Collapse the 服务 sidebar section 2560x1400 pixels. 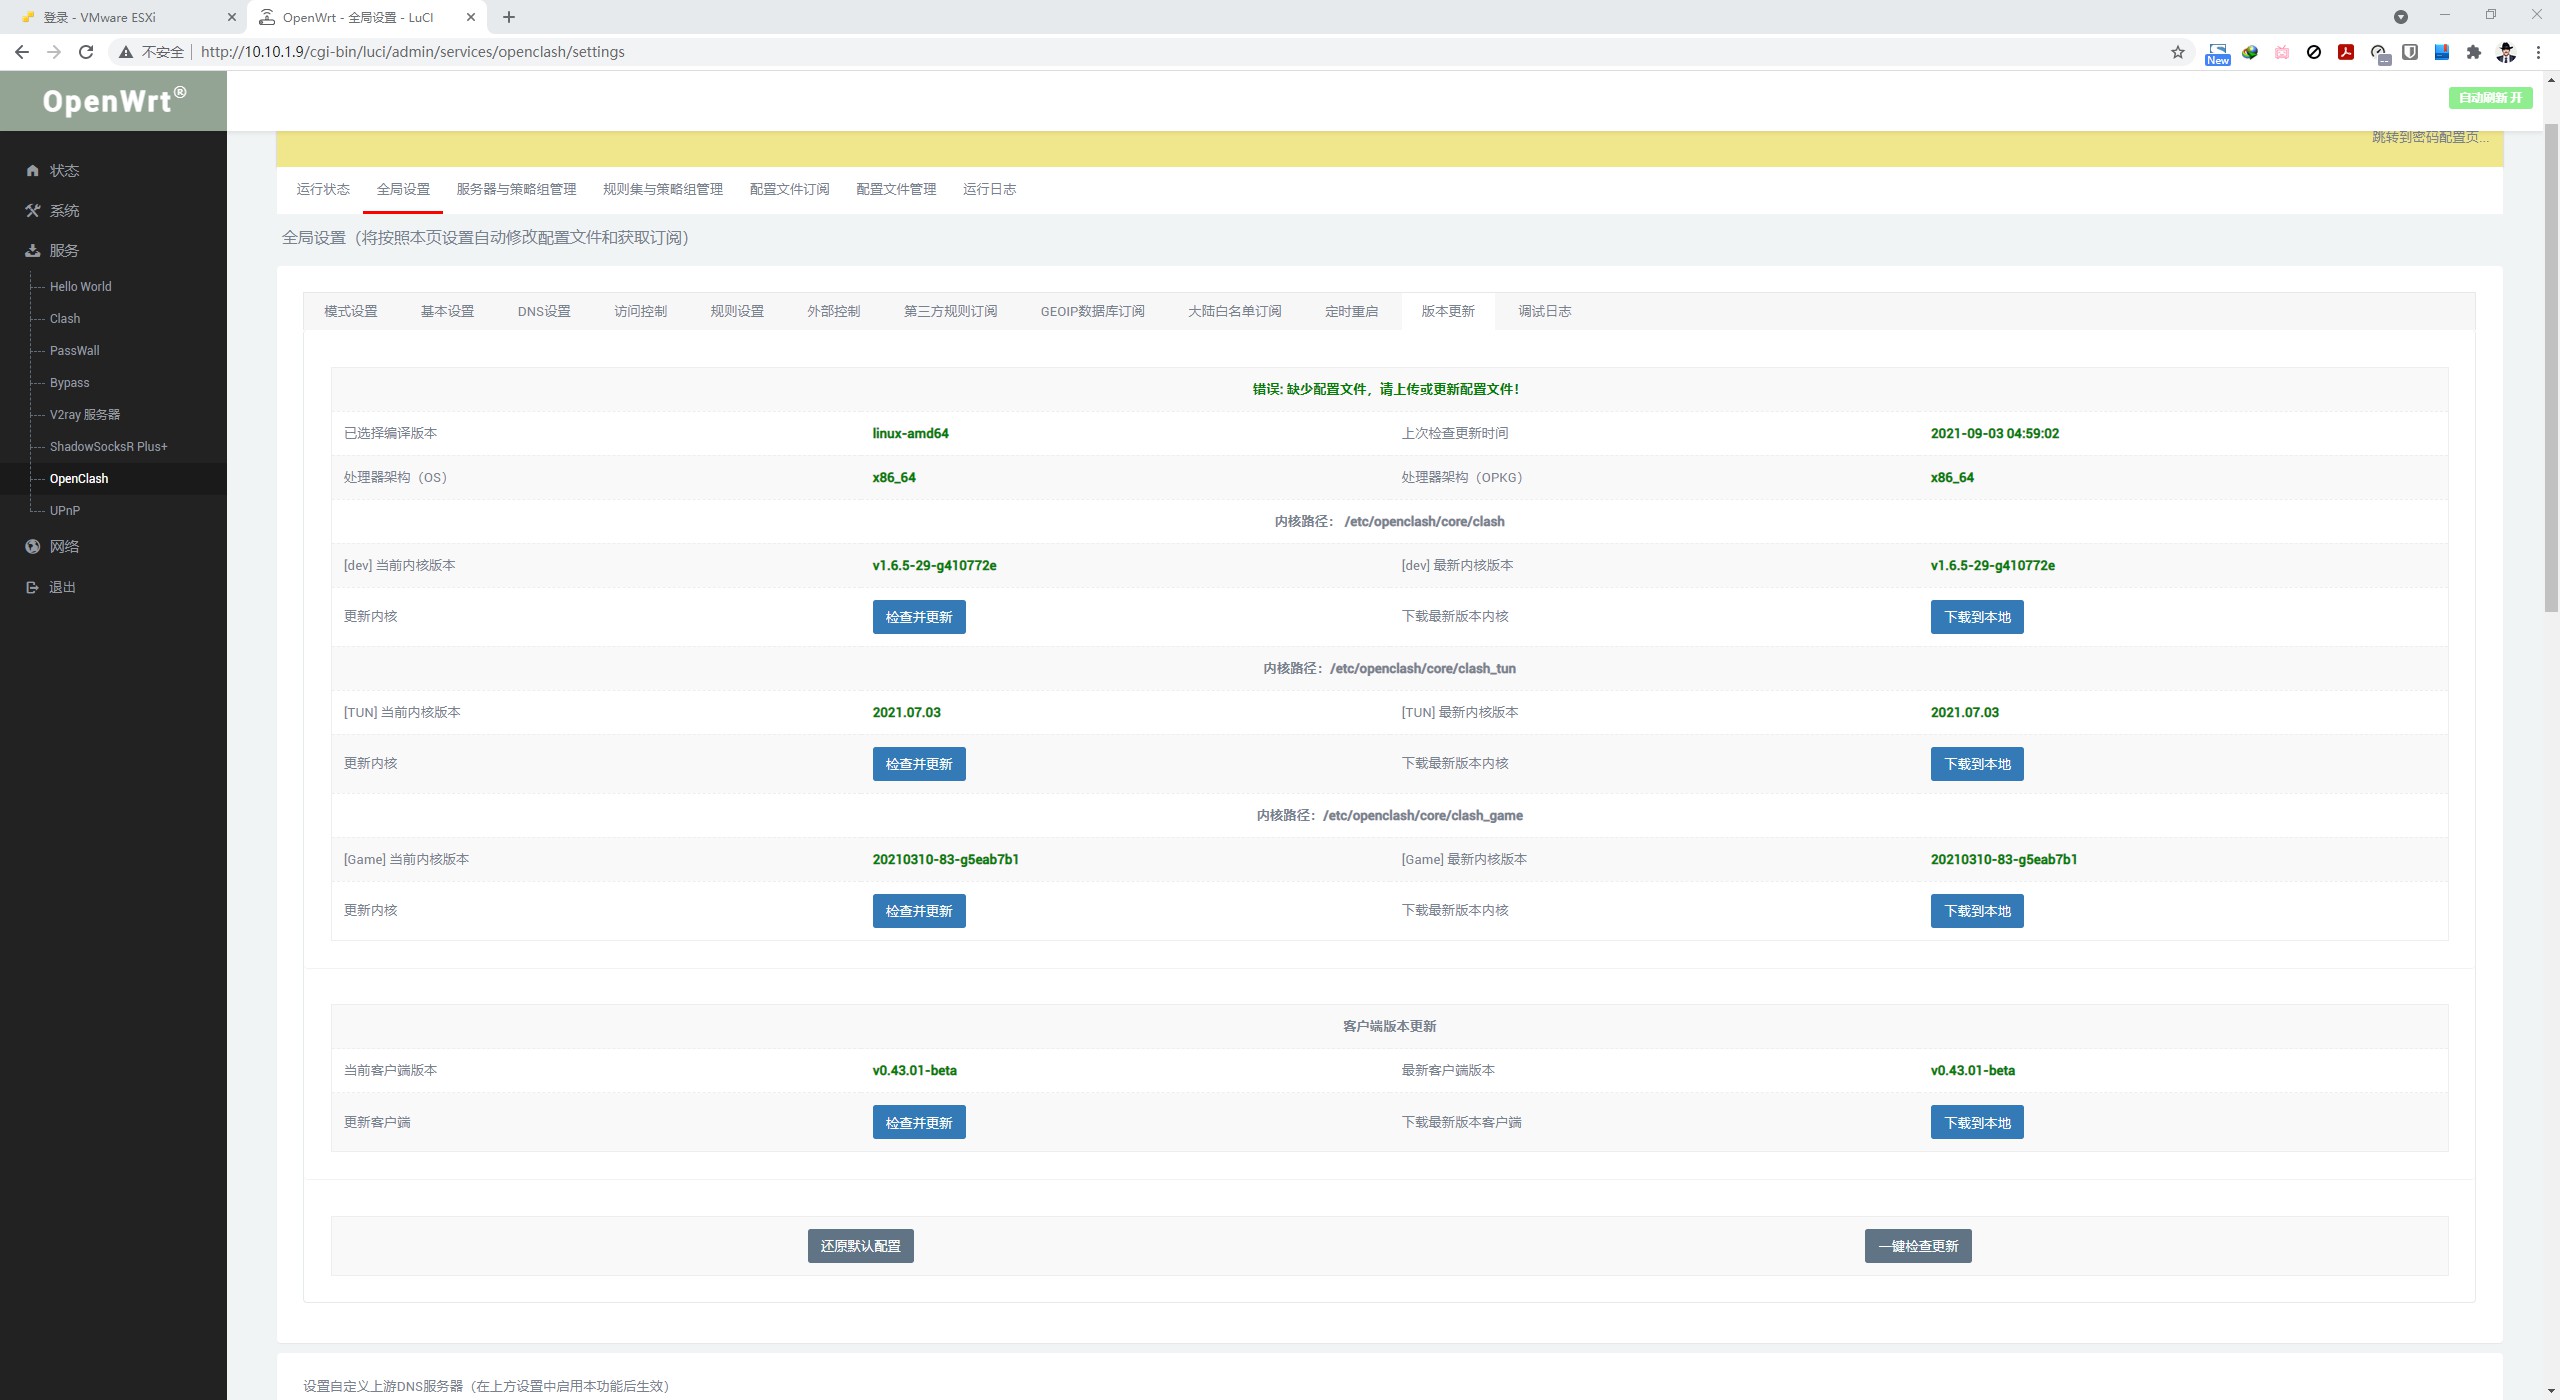(64, 251)
